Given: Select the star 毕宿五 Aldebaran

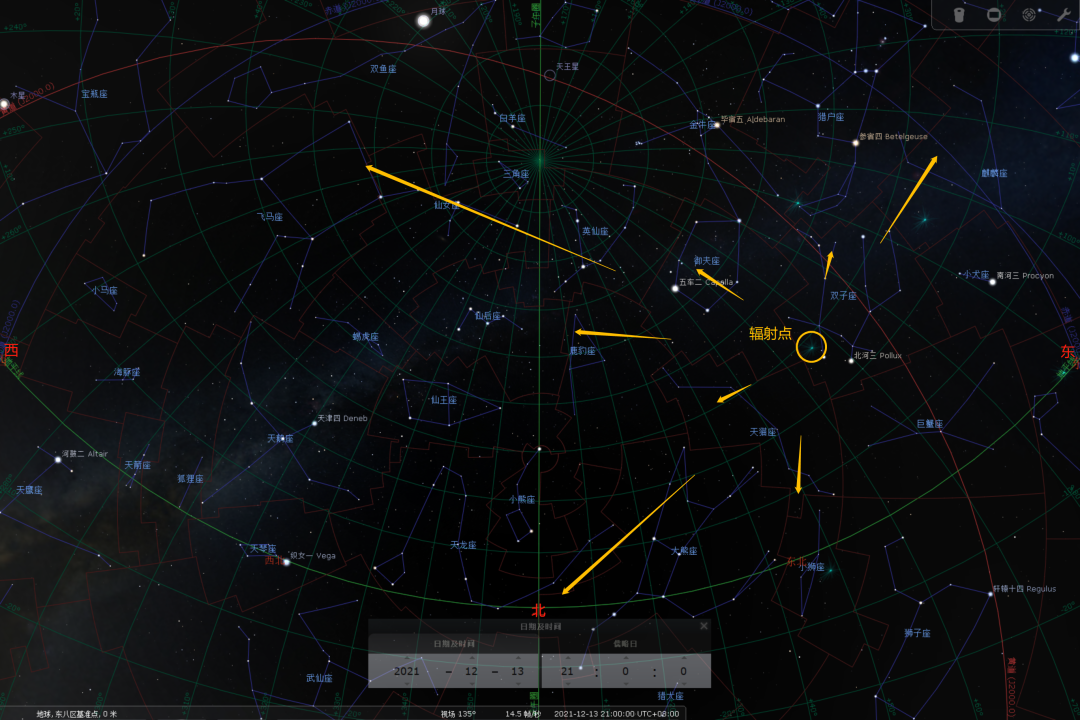Looking at the screenshot, I should coord(717,125).
